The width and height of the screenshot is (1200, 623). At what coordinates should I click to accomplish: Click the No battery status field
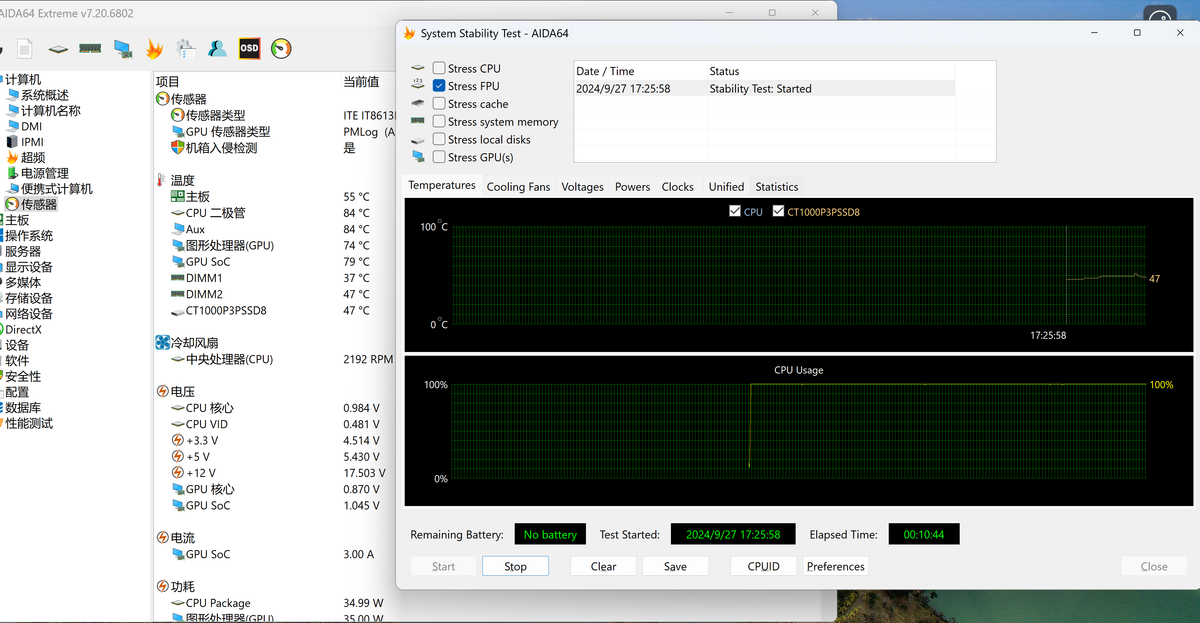pos(550,535)
